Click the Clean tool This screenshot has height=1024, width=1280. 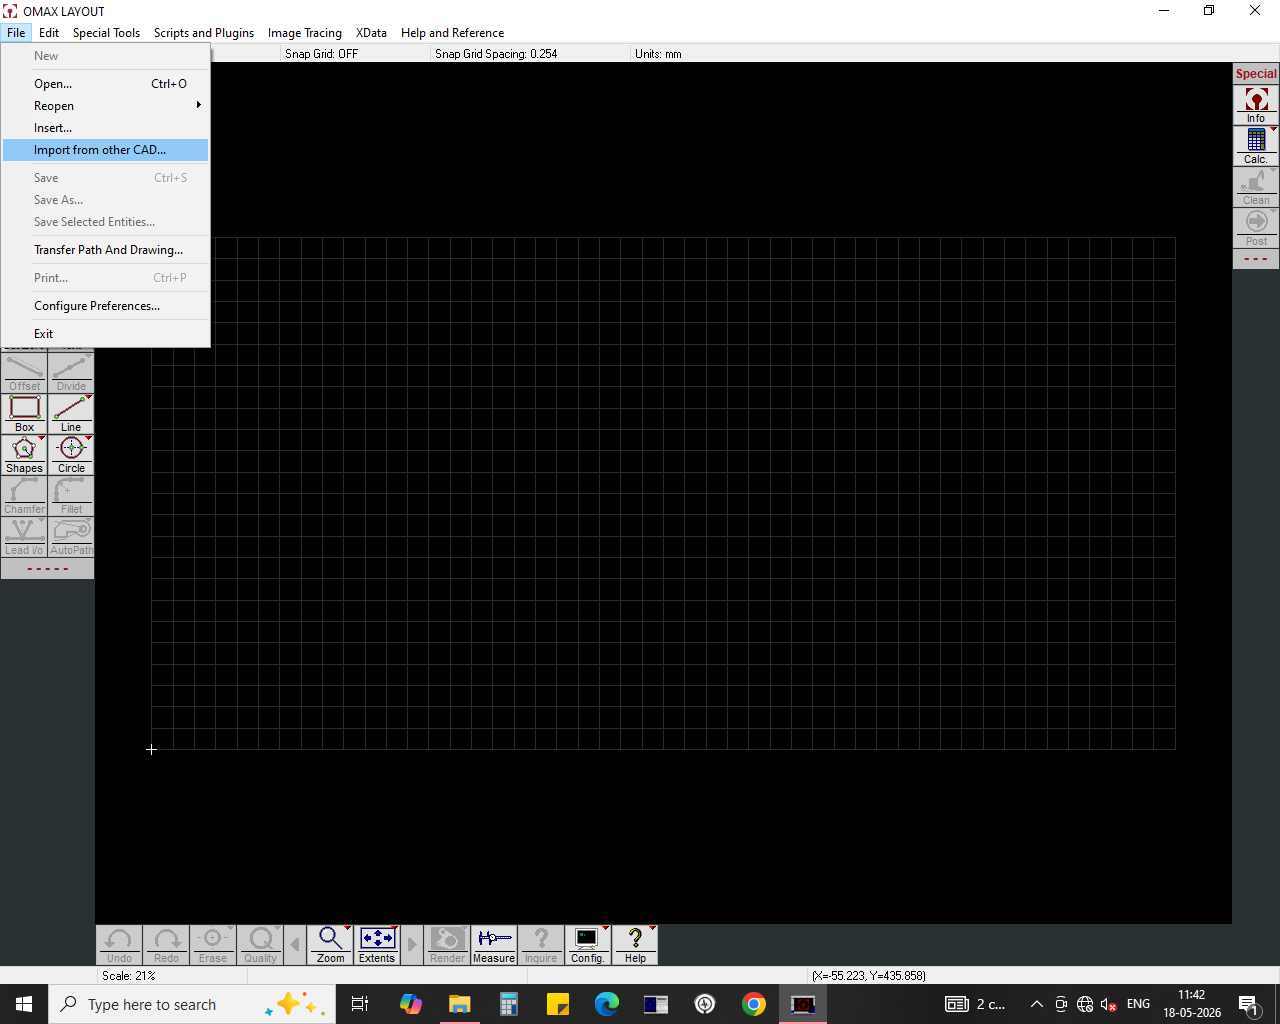pyautogui.click(x=1256, y=187)
